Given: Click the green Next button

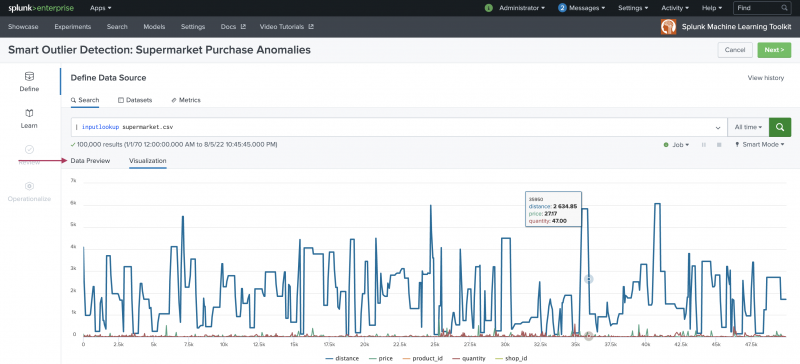Looking at the screenshot, I should click(x=774, y=50).
